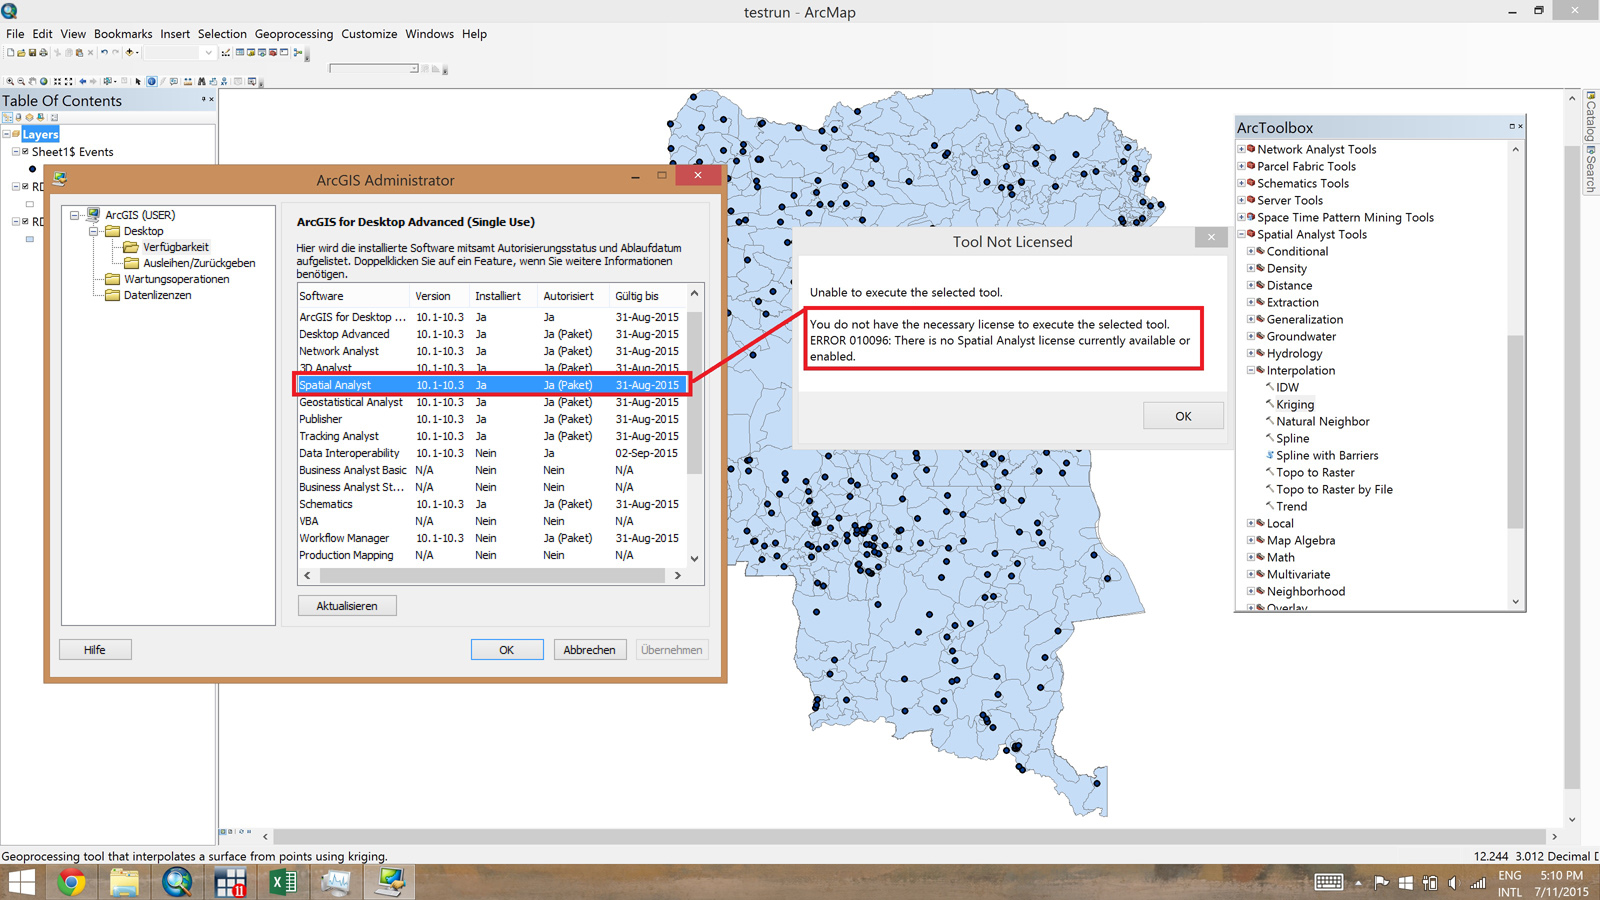Choose the Select Elements arrow tool
The width and height of the screenshot is (1600, 900).
tap(139, 82)
